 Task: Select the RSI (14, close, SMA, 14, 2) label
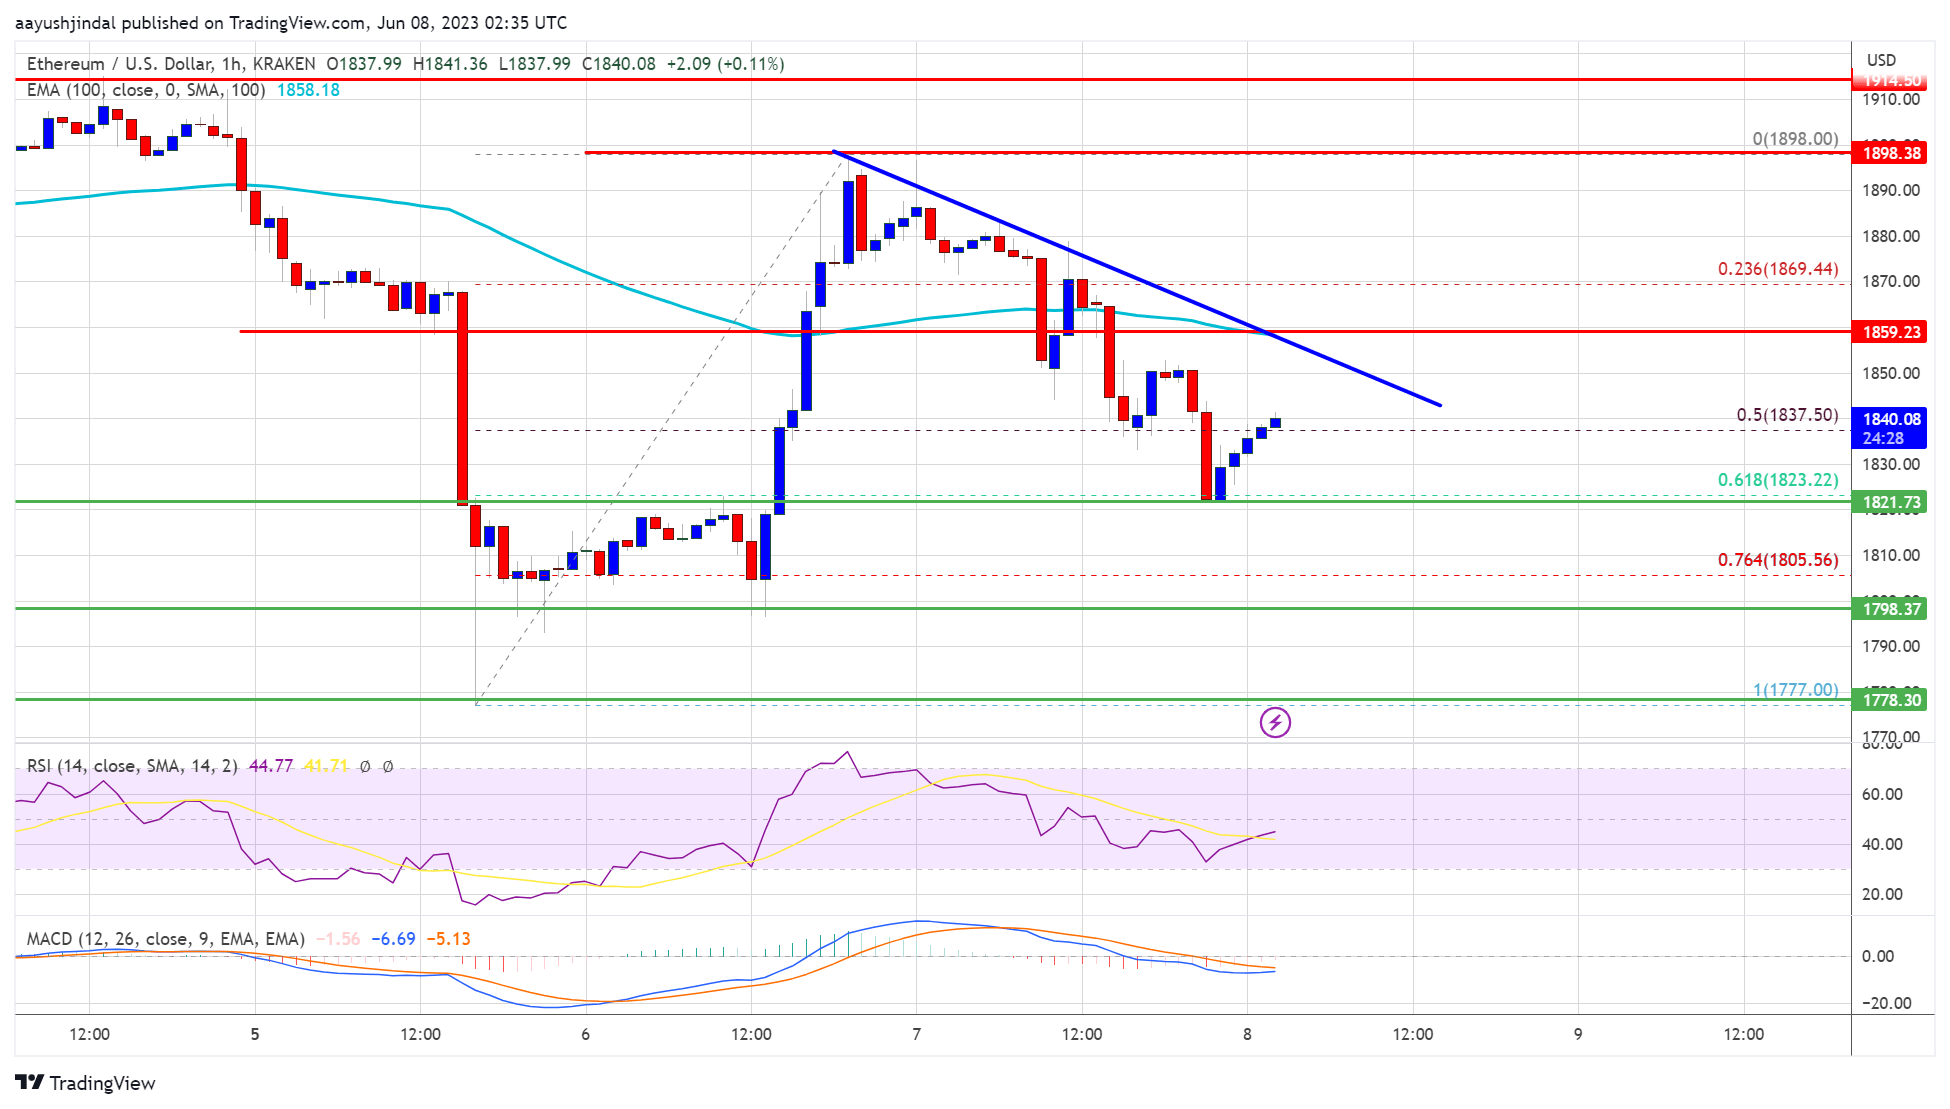click(132, 766)
